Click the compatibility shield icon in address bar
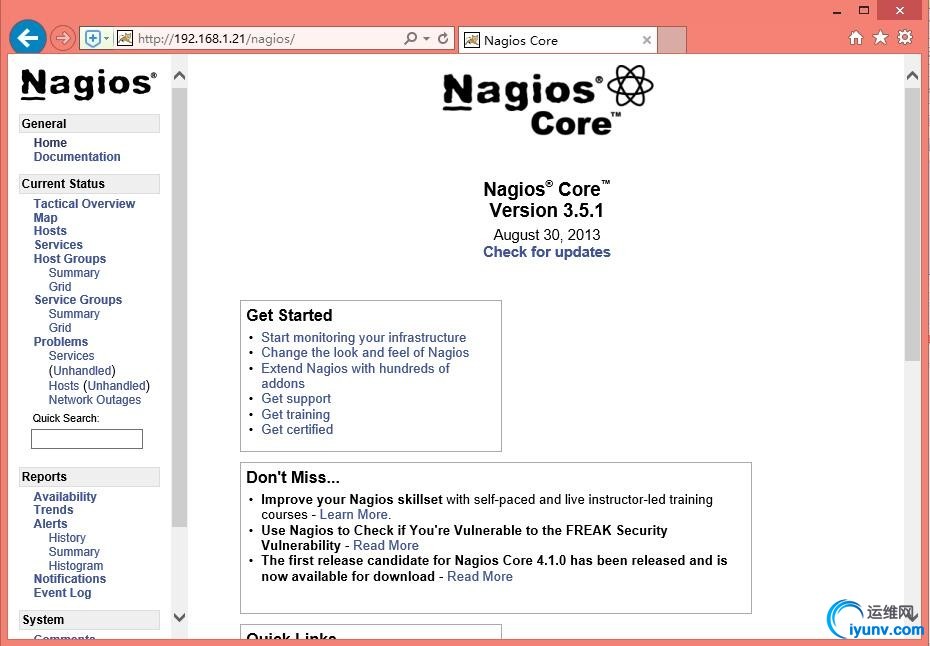930x646 pixels. pyautogui.click(x=93, y=39)
